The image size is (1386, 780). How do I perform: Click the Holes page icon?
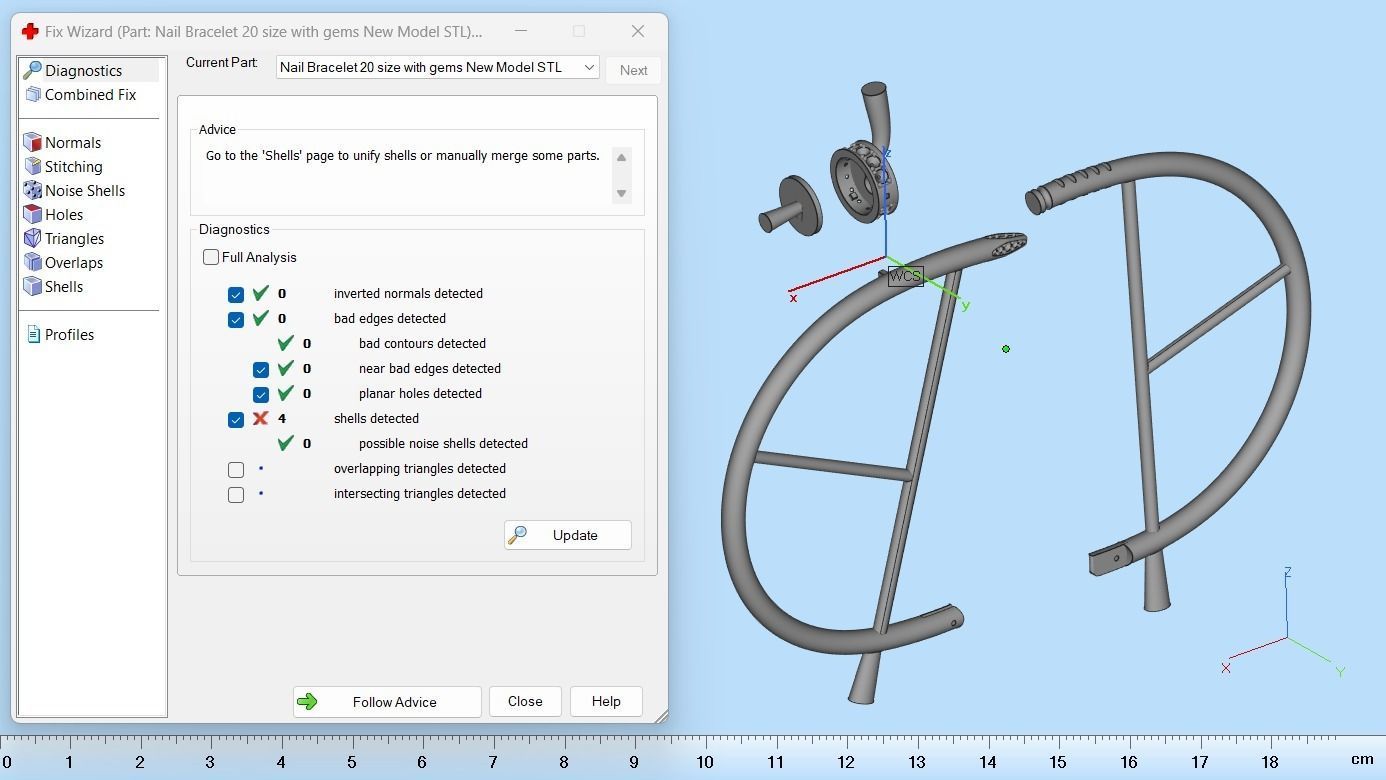coord(32,214)
